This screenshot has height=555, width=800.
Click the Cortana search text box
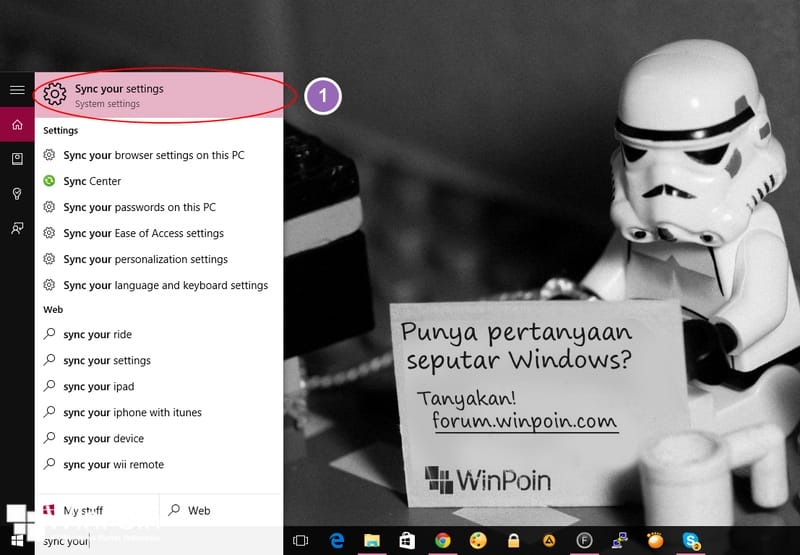(150, 541)
